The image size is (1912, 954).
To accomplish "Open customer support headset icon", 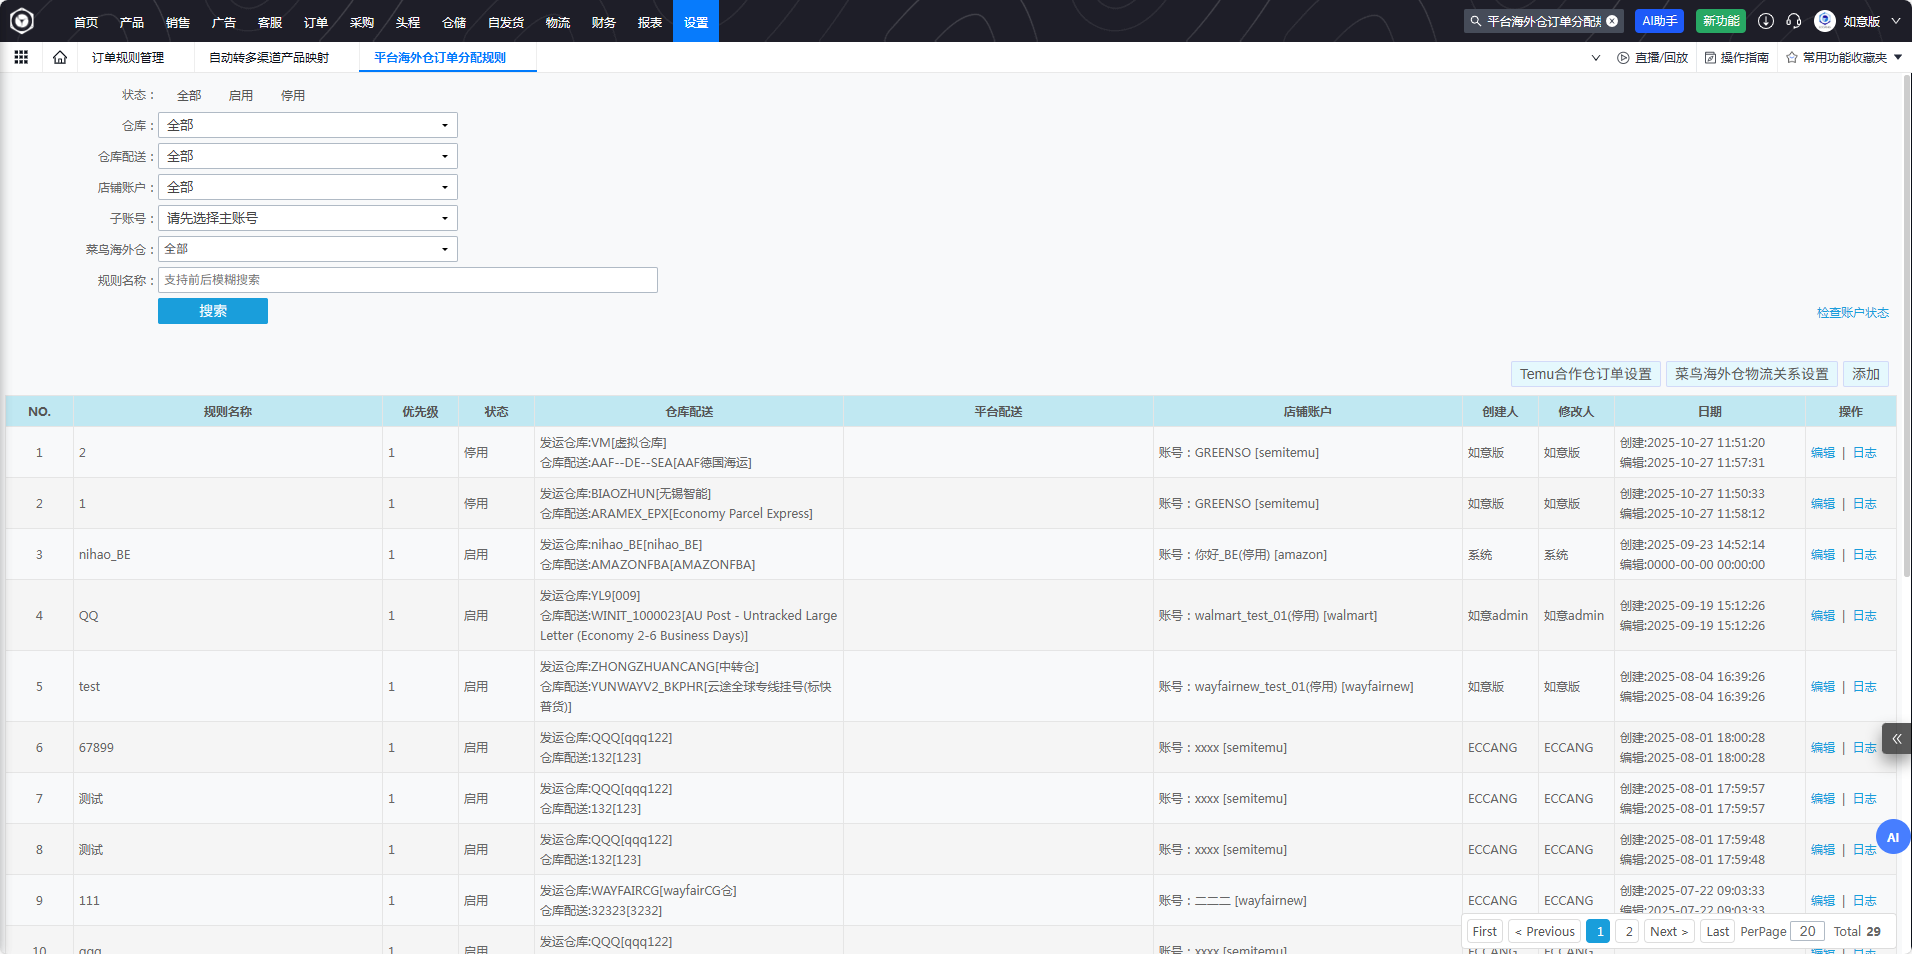I will point(1794,21).
